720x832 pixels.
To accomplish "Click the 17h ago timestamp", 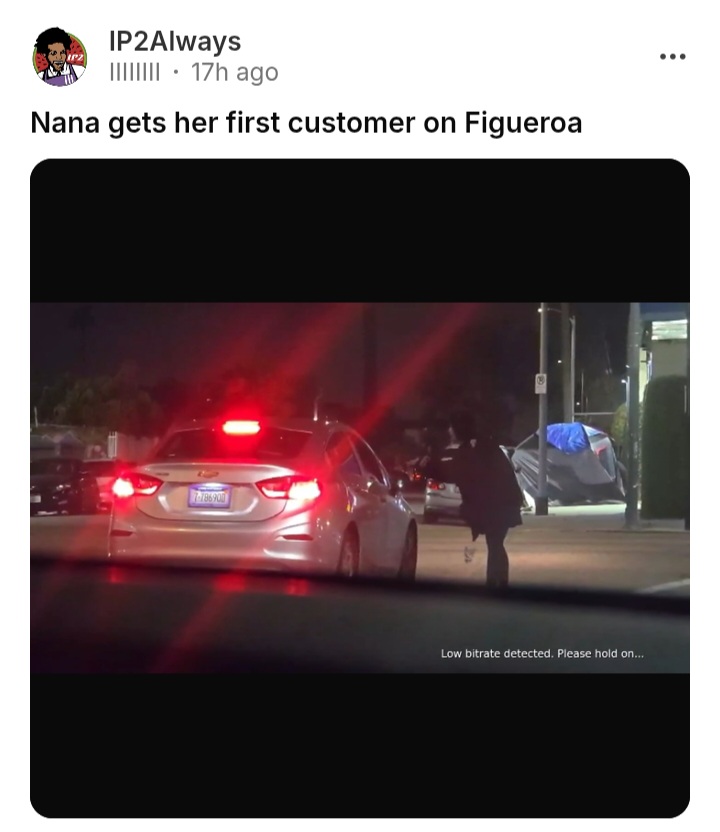I will pos(235,73).
